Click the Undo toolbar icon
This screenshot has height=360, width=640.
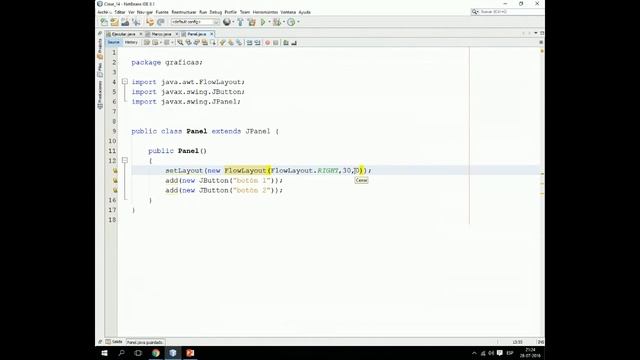coord(150,22)
